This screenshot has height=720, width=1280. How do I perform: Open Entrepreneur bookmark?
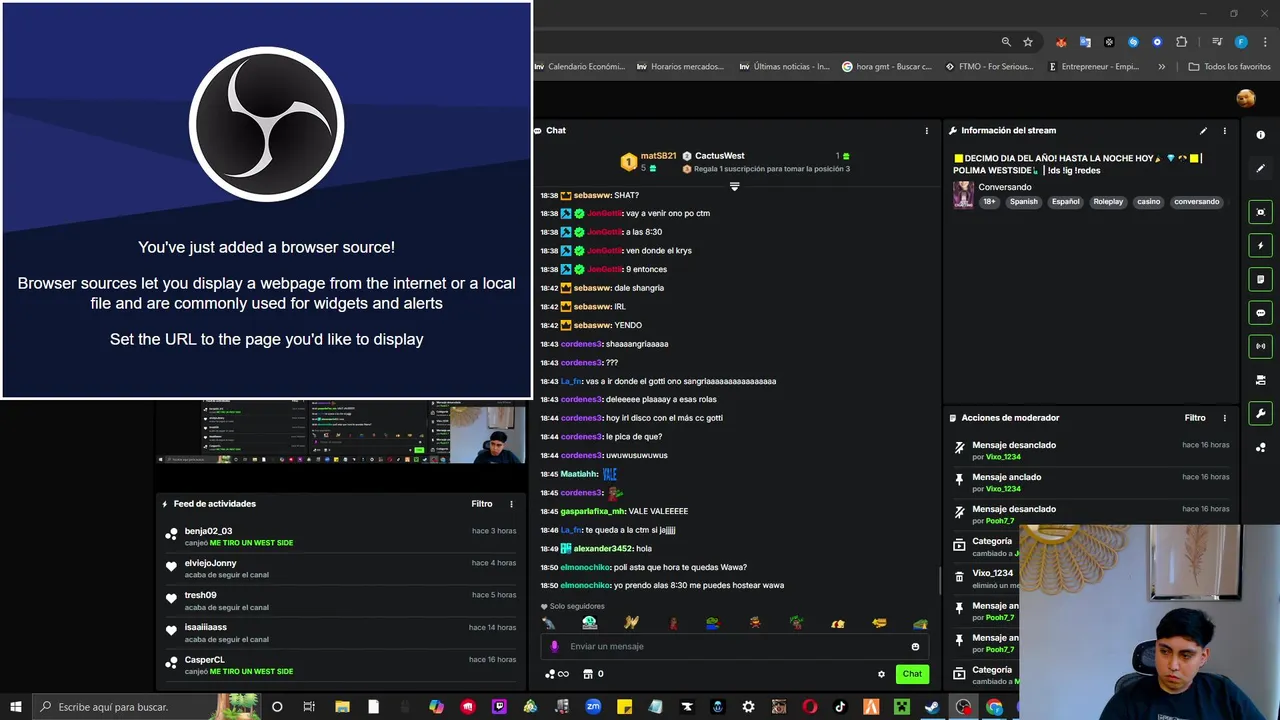(1094, 67)
